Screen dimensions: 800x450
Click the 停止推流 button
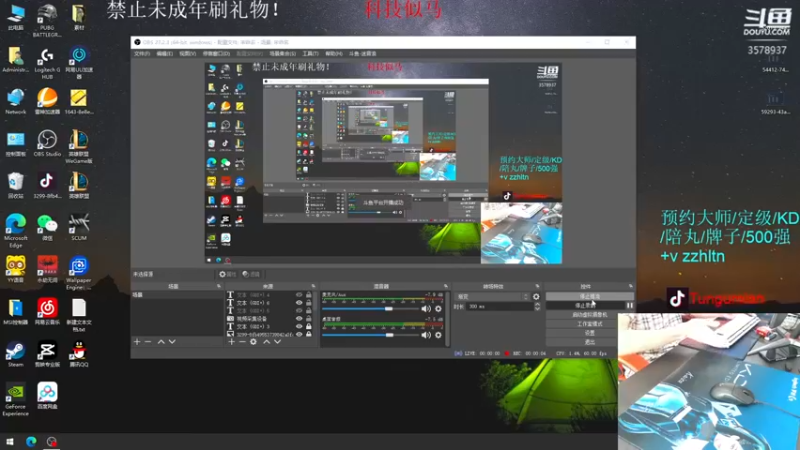coord(590,296)
